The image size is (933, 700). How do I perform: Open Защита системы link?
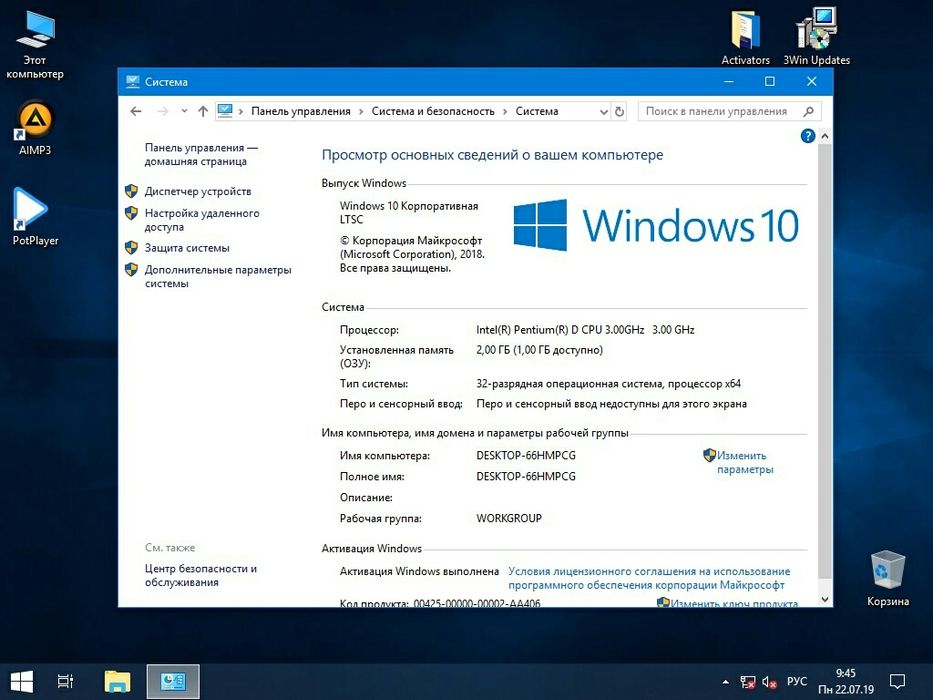(x=187, y=248)
